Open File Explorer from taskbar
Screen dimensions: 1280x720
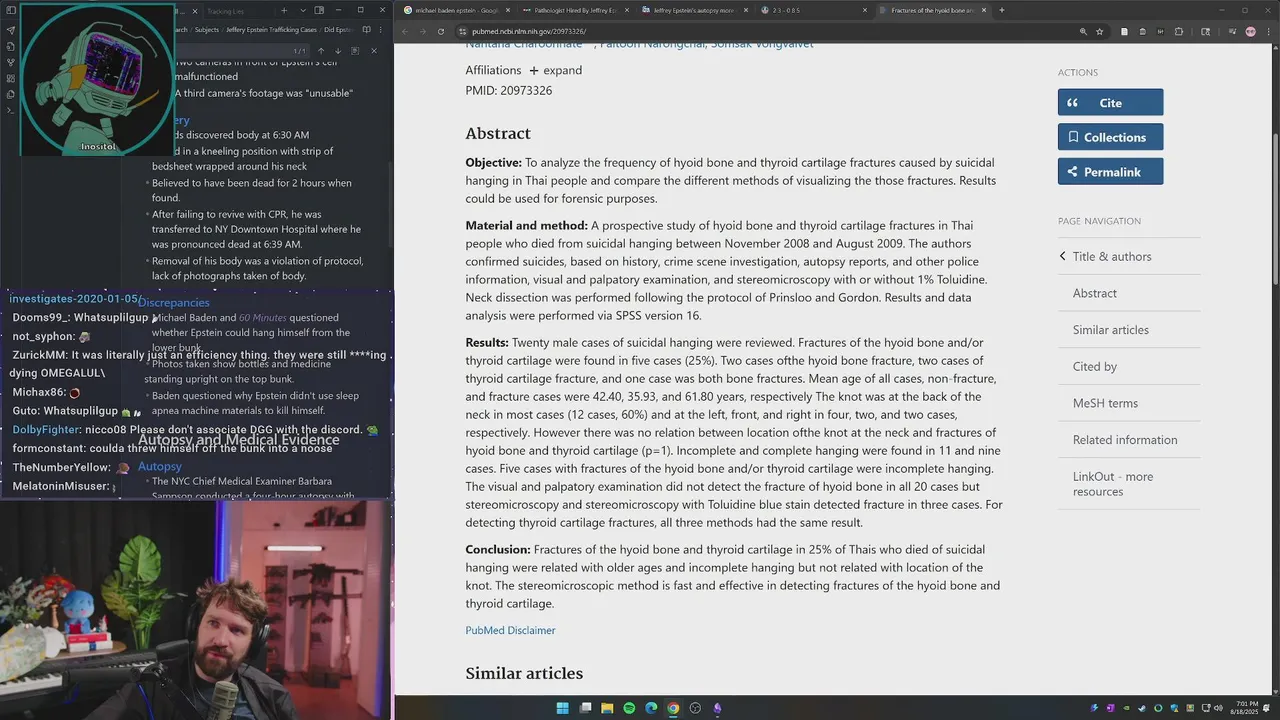tap(607, 708)
